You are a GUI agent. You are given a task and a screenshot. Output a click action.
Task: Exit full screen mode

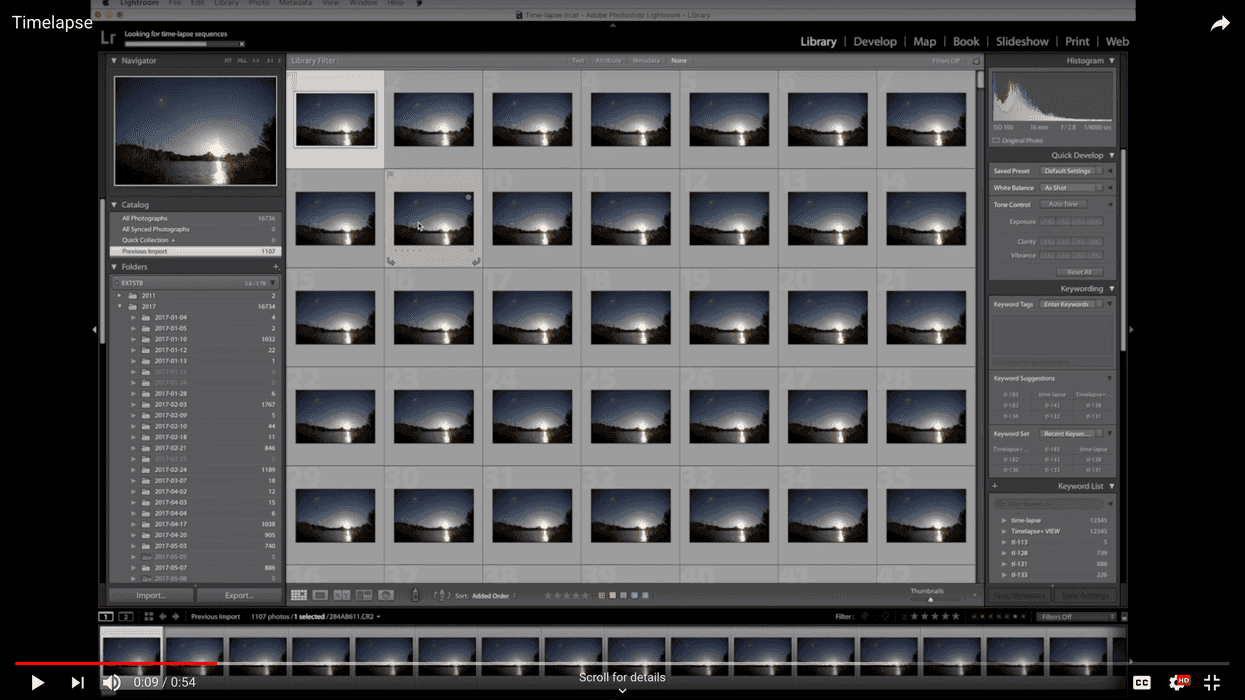click(x=1212, y=682)
